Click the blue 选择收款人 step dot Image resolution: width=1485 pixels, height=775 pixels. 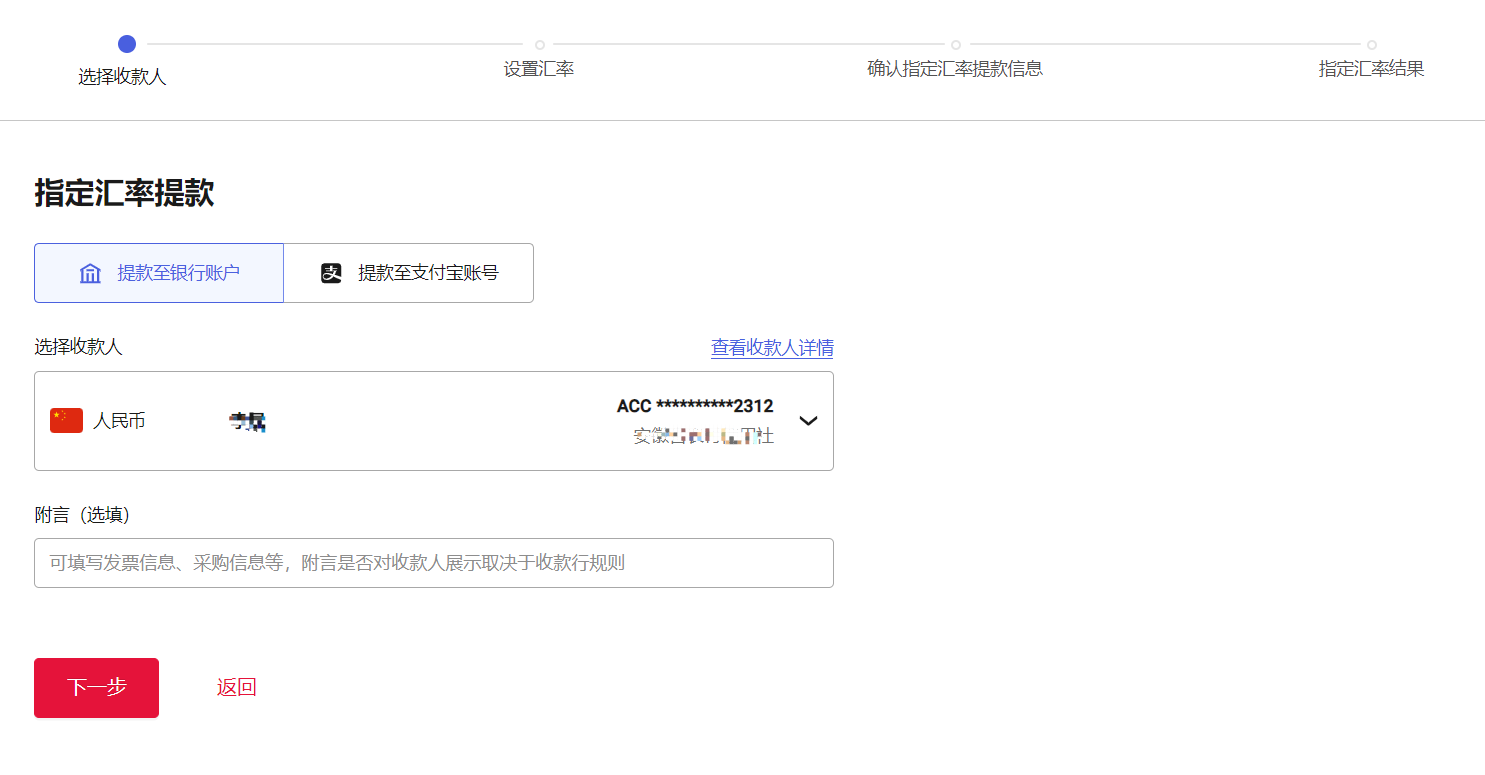(126, 44)
